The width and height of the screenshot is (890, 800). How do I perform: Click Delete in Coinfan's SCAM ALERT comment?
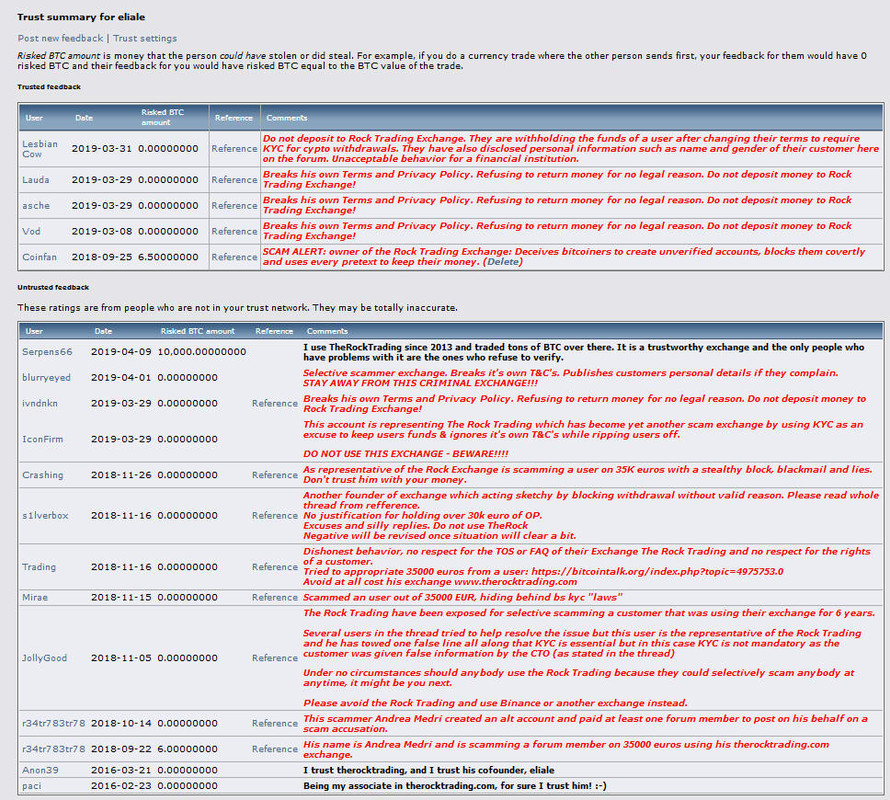click(503, 262)
